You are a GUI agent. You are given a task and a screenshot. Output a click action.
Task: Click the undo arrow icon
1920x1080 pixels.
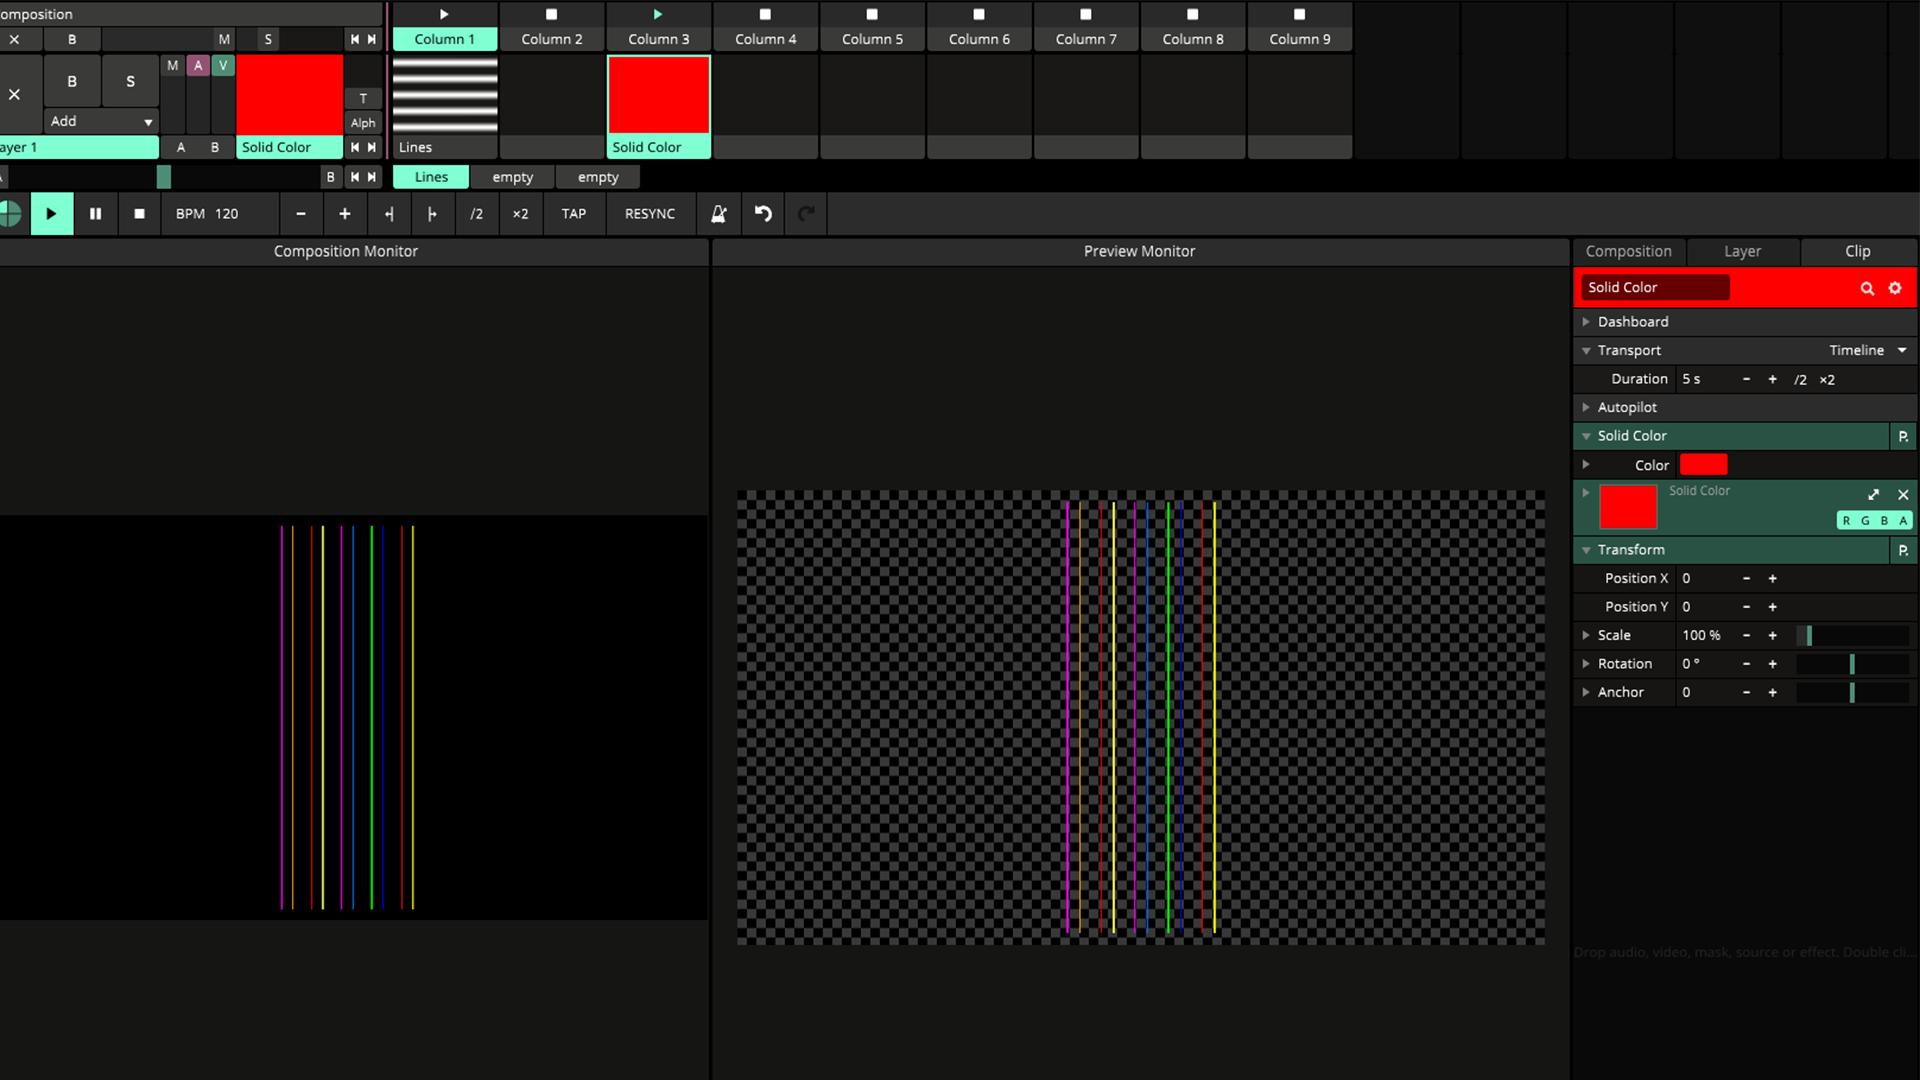[763, 214]
